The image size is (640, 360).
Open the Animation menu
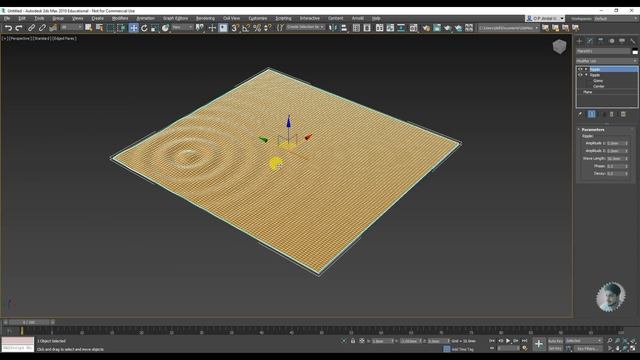(145, 18)
